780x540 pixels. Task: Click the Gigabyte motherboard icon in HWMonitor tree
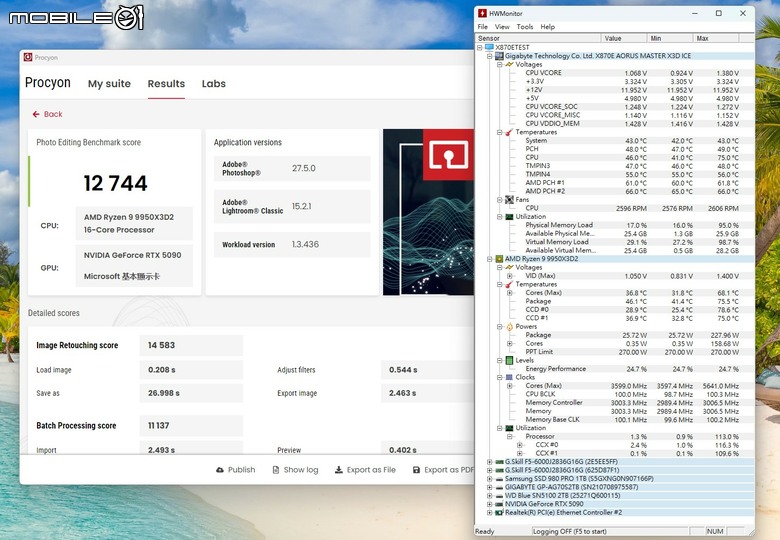click(x=499, y=56)
